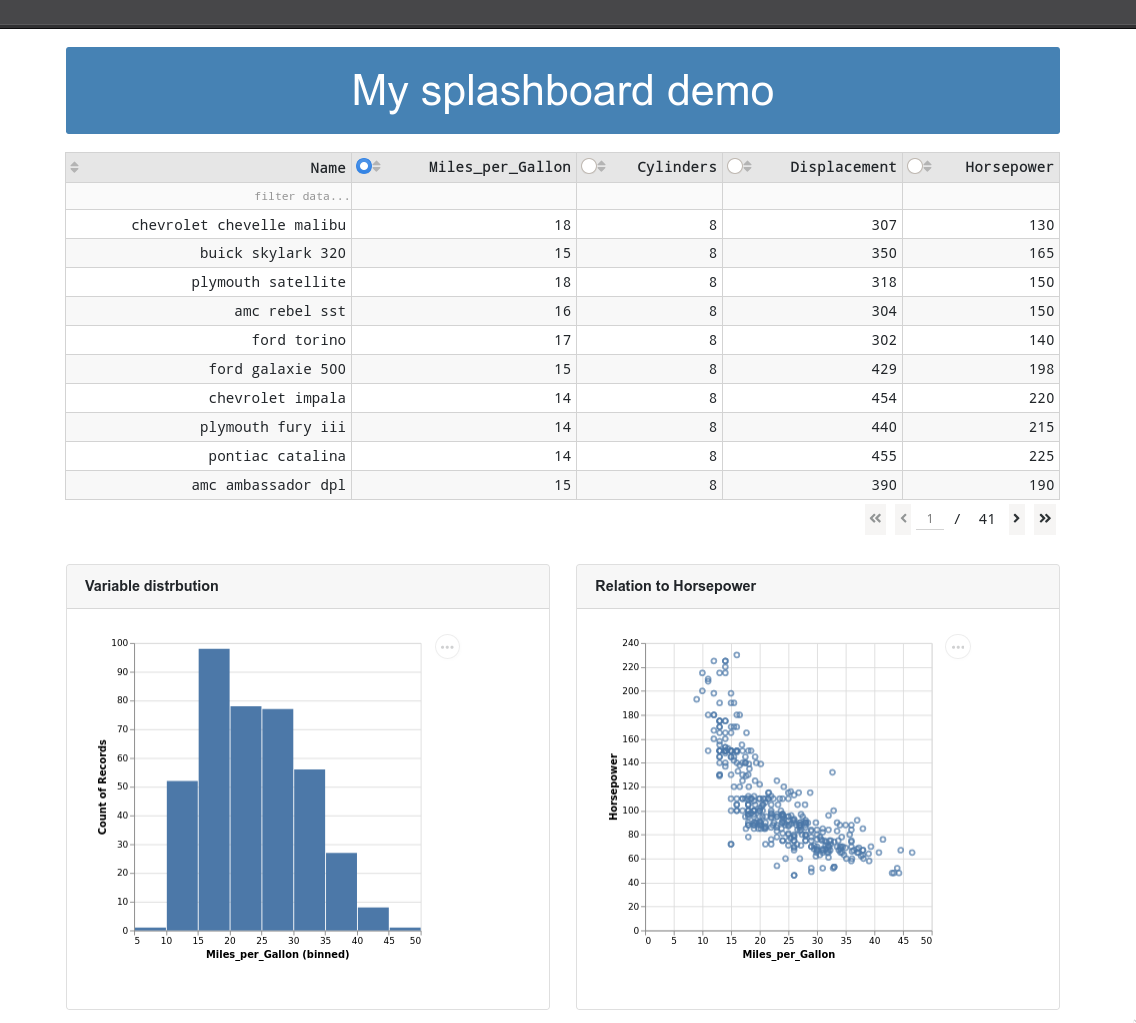Viewport: 1136px width, 1023px height.
Task: Click the current page number field
Action: [x=930, y=519]
